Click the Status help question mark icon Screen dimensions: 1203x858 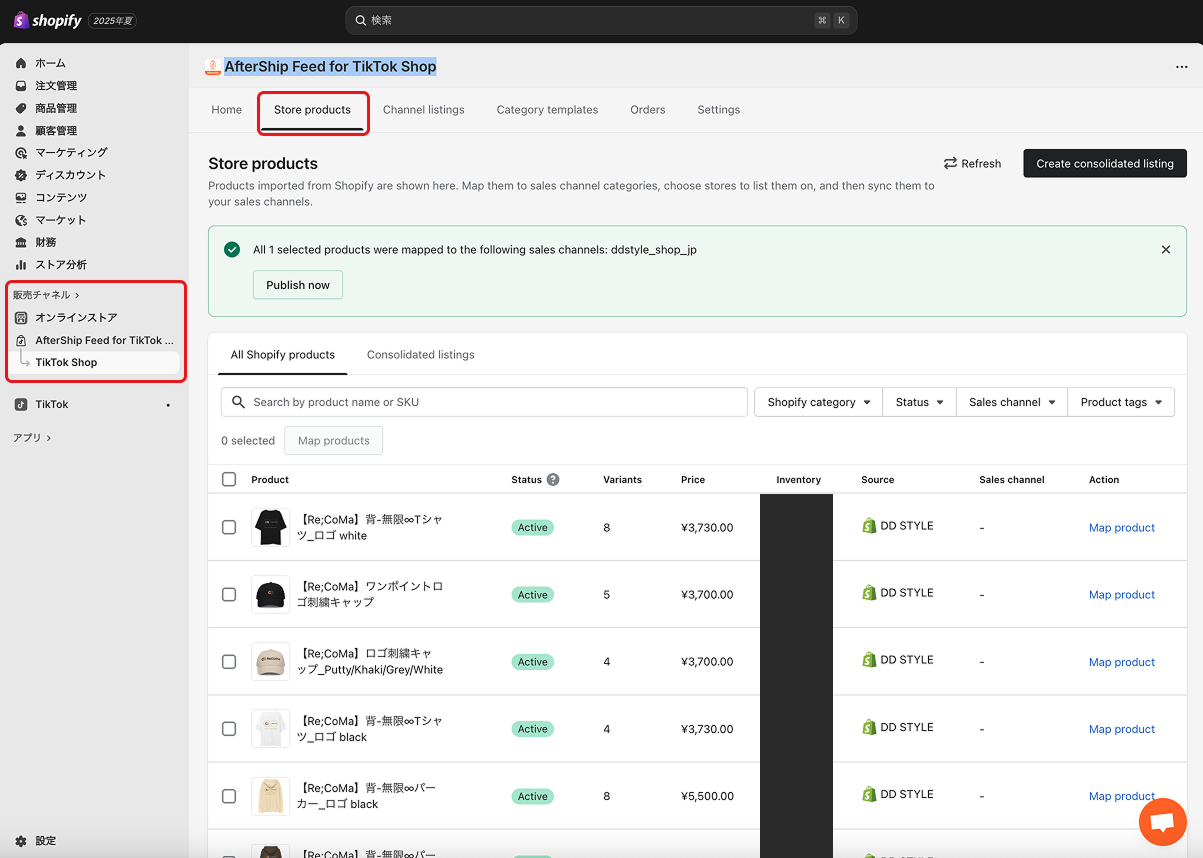[553, 480]
